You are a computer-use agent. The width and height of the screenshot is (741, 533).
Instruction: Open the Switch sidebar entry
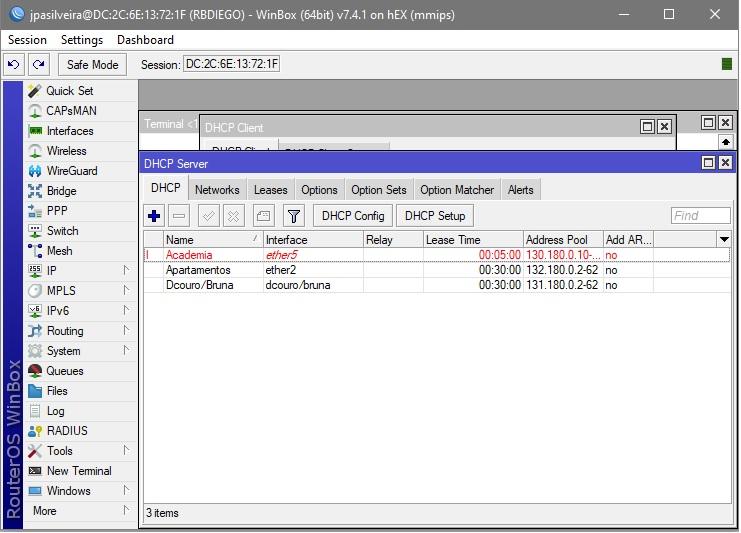(80, 231)
